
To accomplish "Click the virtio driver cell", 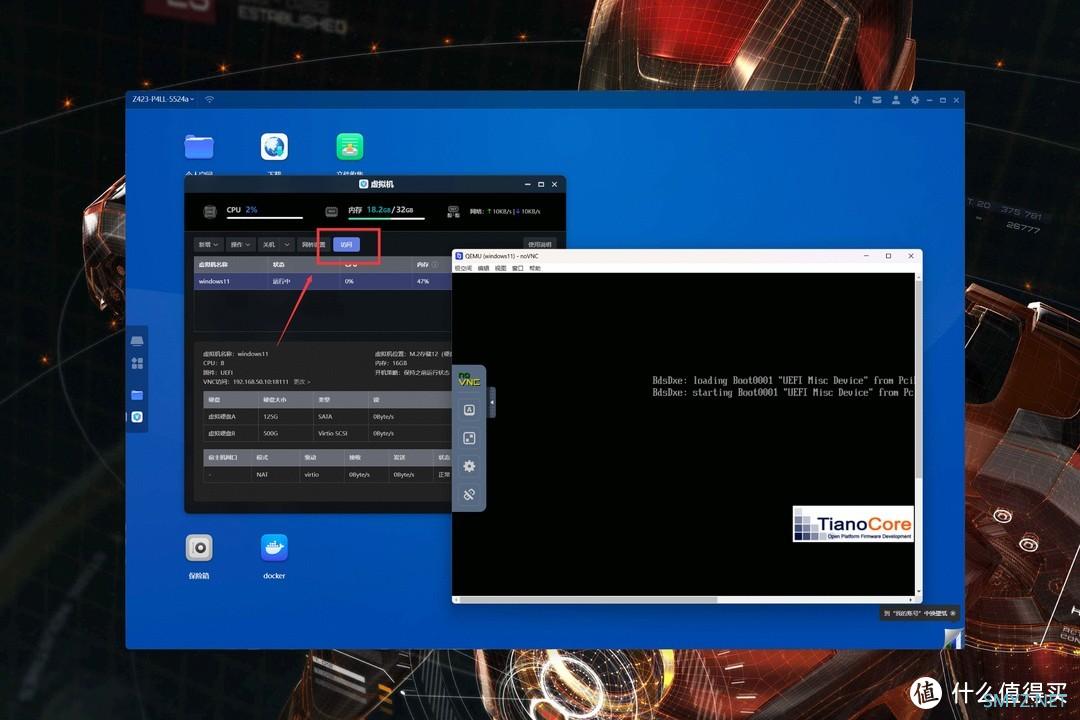I will tap(311, 475).
